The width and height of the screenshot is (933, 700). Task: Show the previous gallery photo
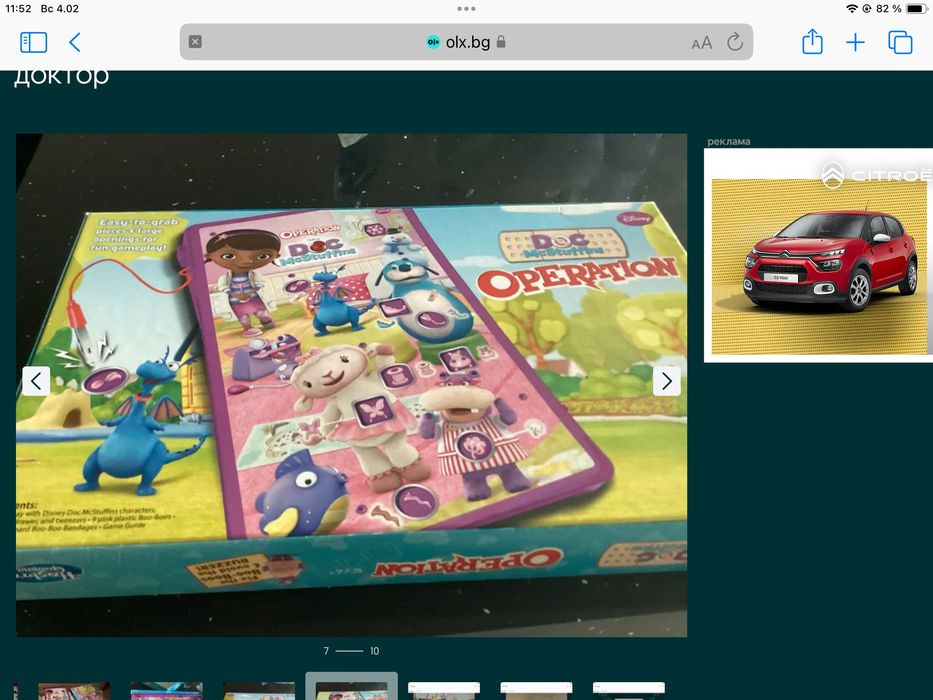pos(36,381)
